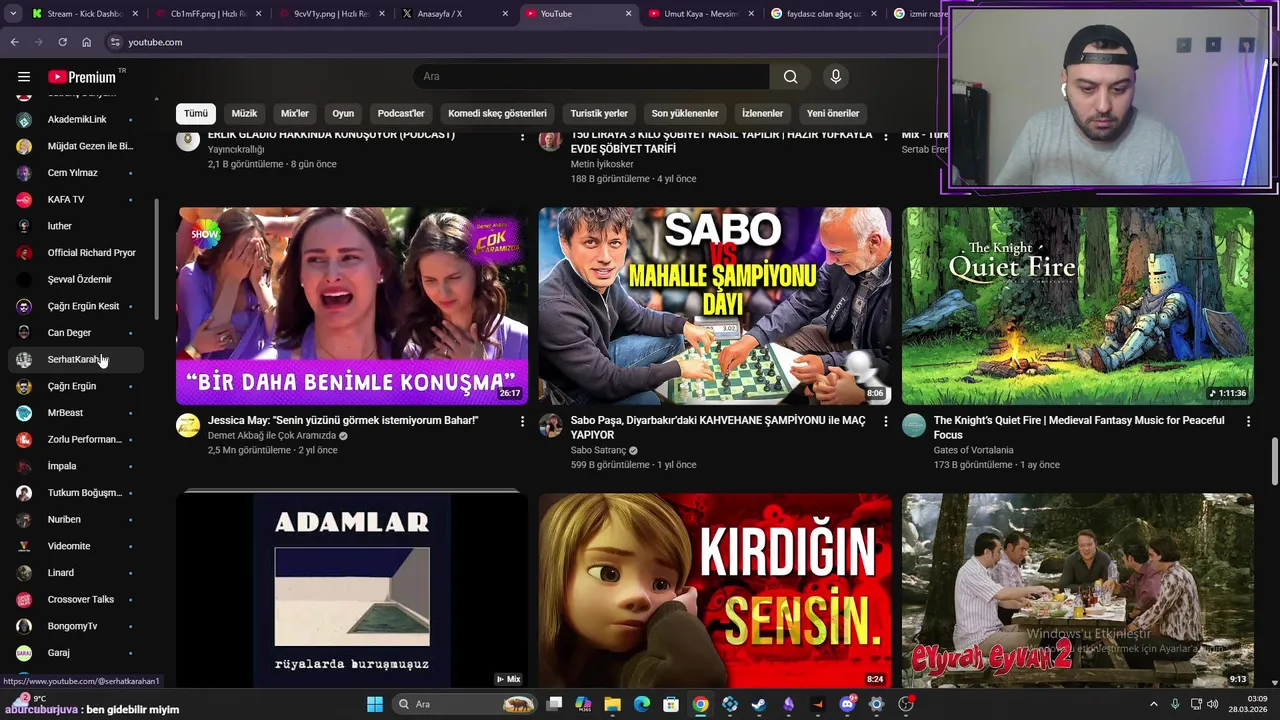The image size is (1280, 720).
Task: Open the BongomyTv subscription channel
Action: tap(76, 626)
